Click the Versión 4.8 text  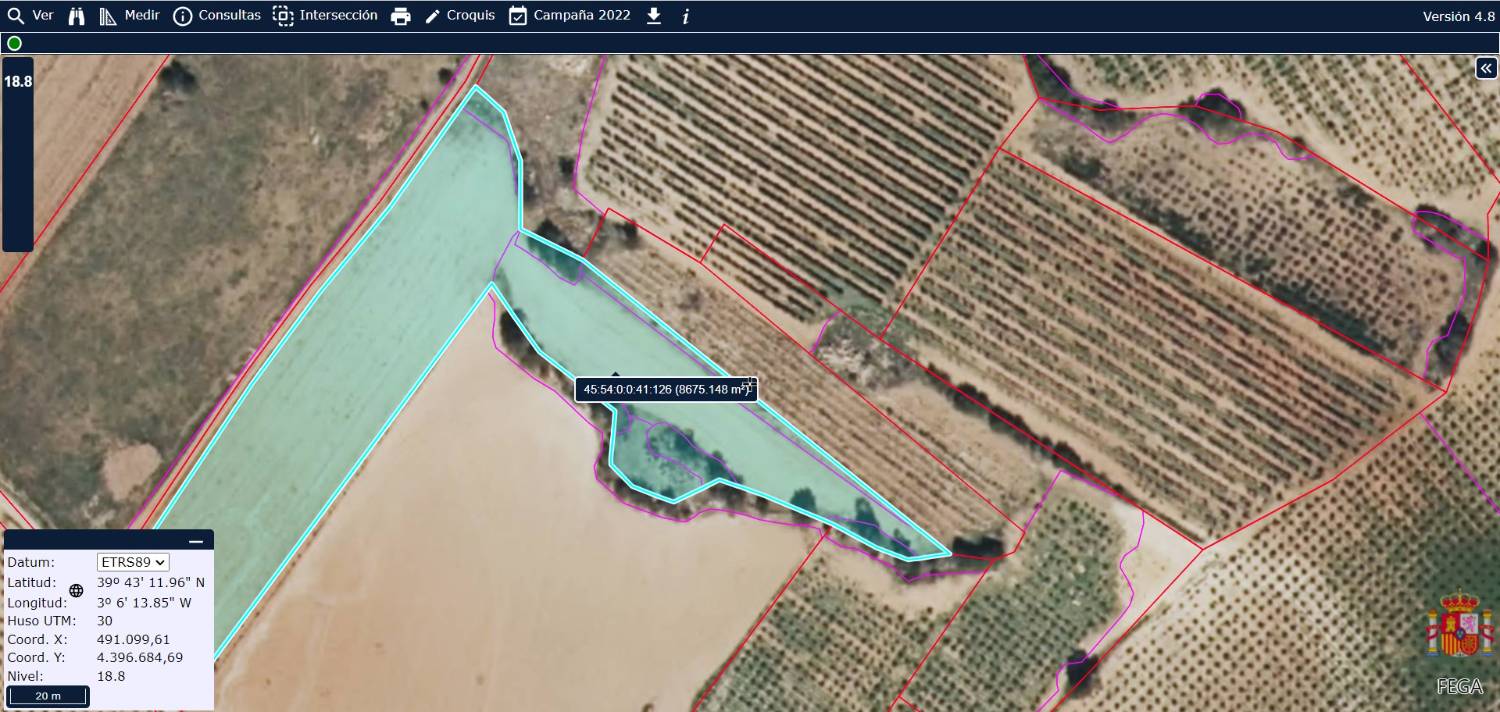tap(1459, 16)
